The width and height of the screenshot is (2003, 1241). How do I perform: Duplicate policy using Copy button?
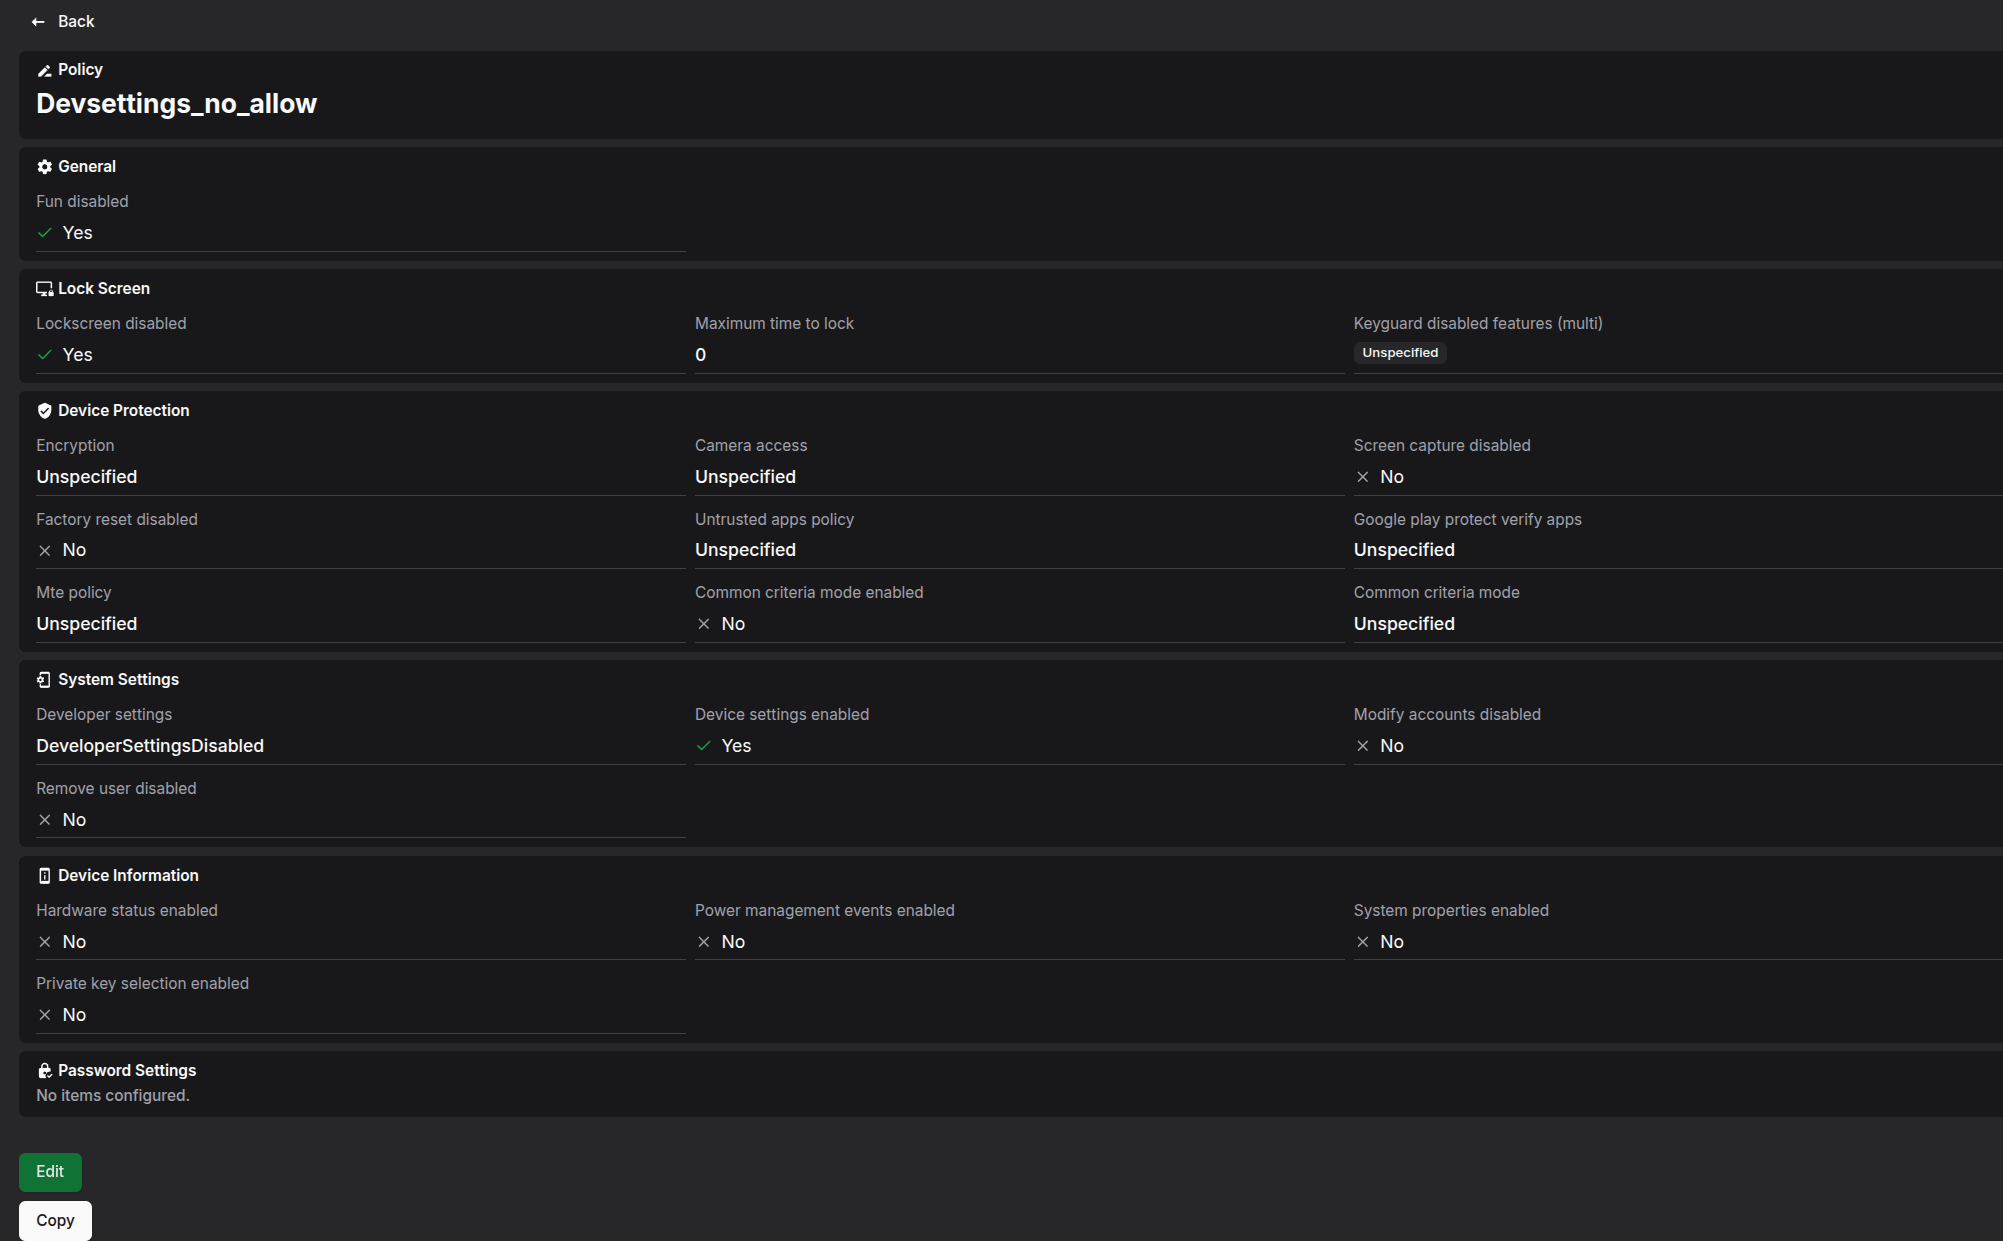point(55,1221)
